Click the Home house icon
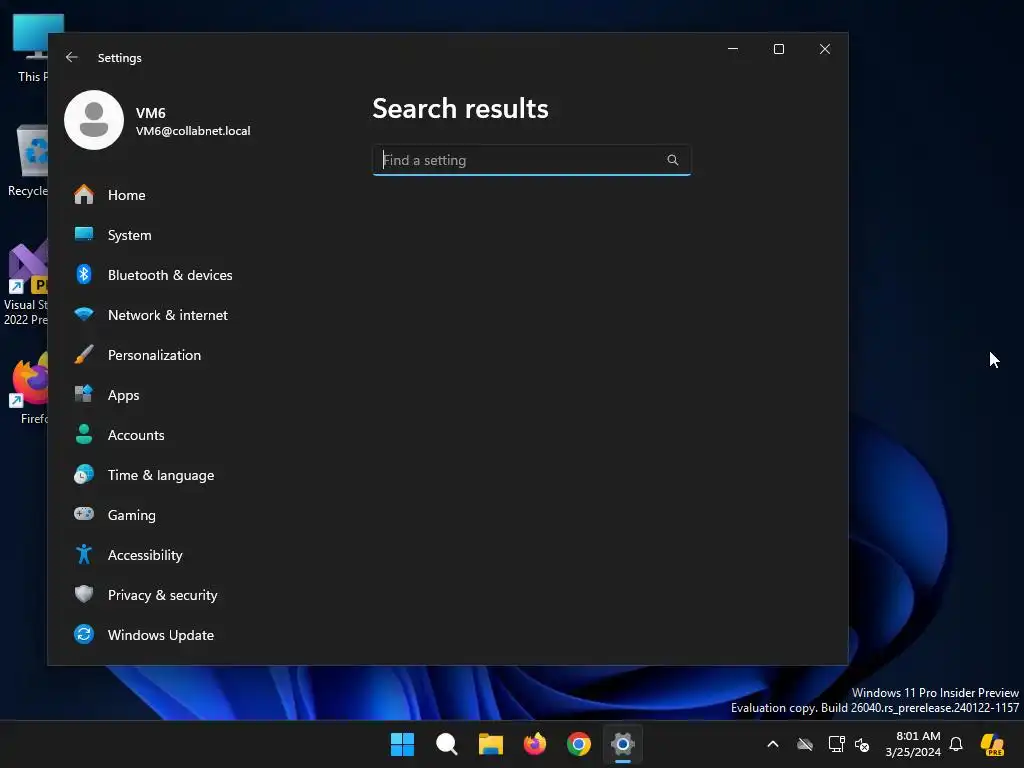 tap(84, 195)
